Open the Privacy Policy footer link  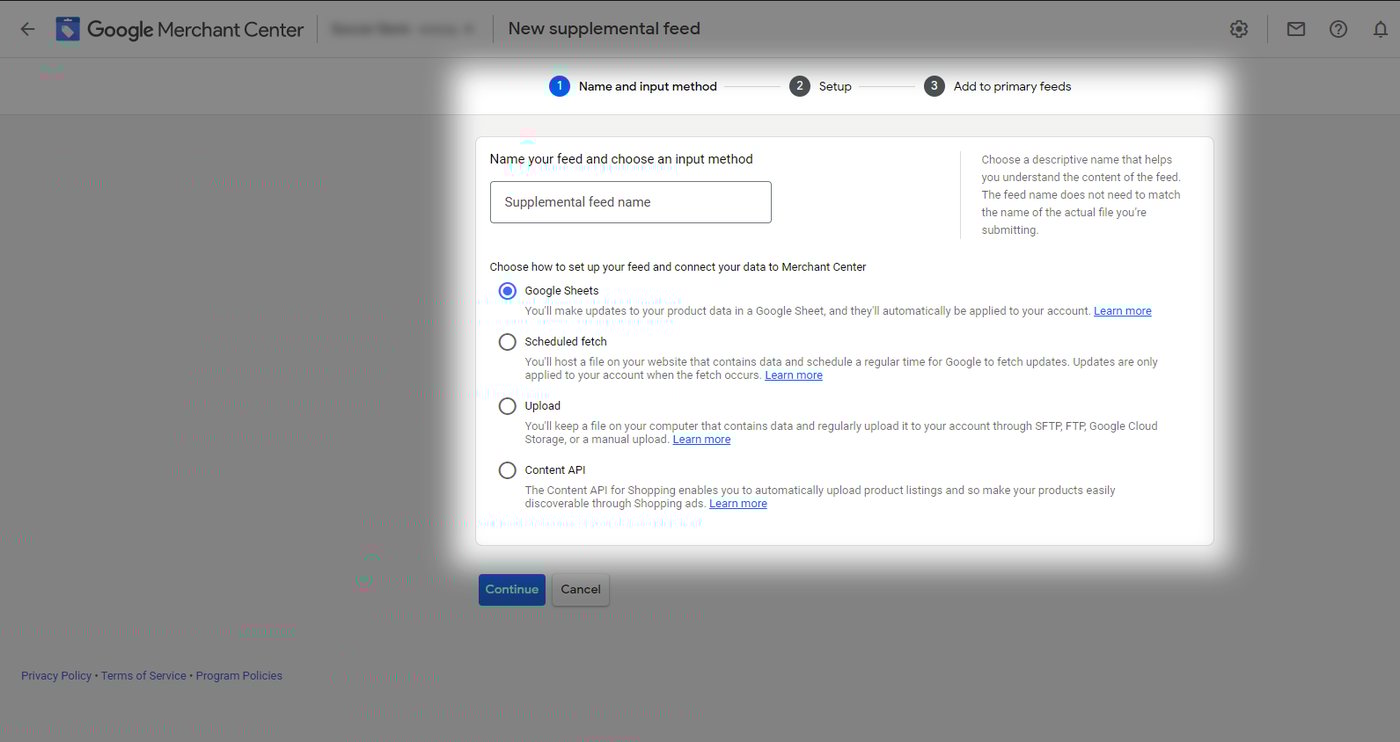point(56,676)
